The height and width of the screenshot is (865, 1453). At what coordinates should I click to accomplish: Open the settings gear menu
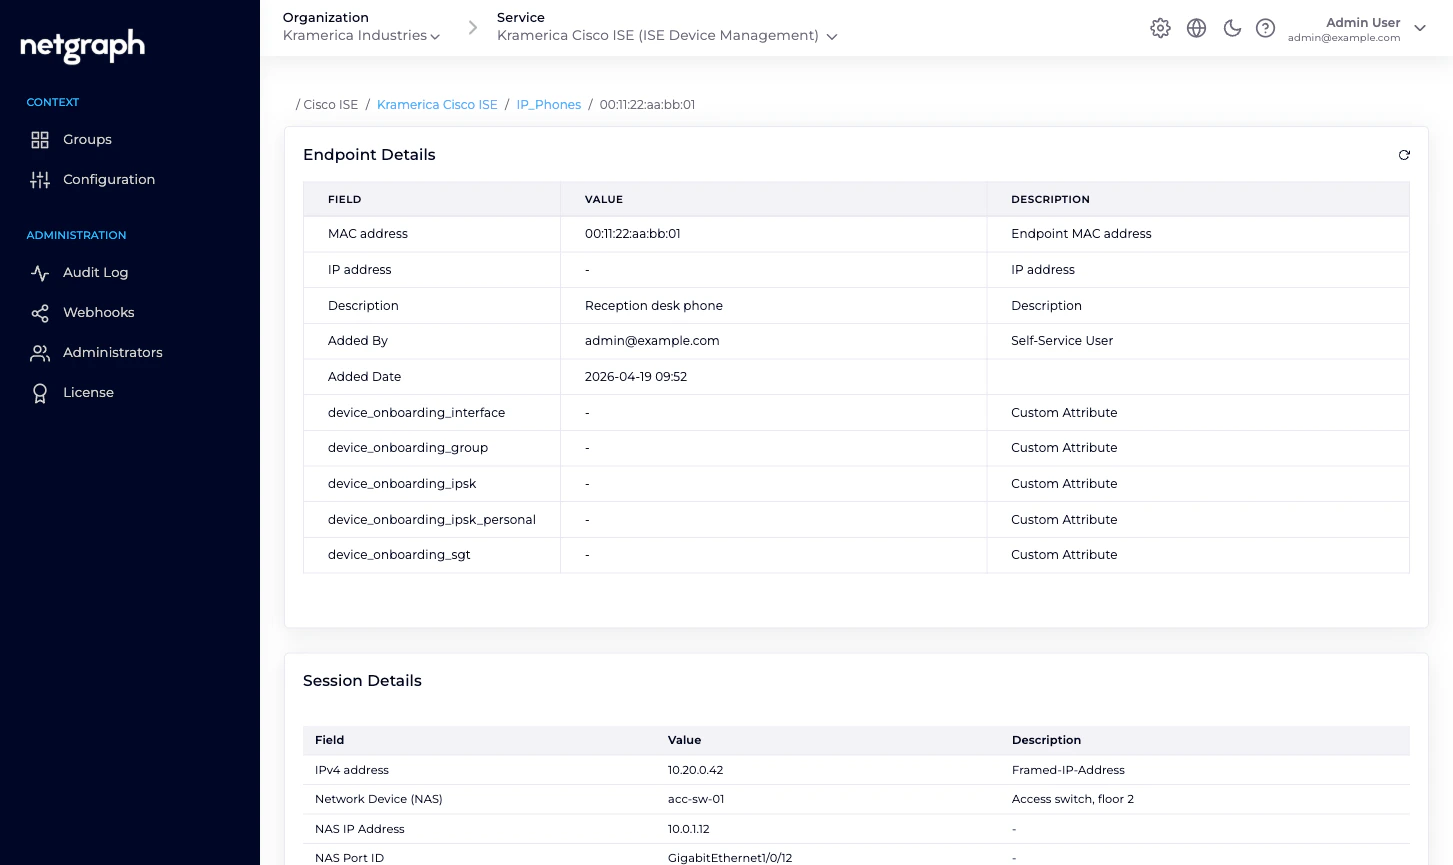point(1160,28)
